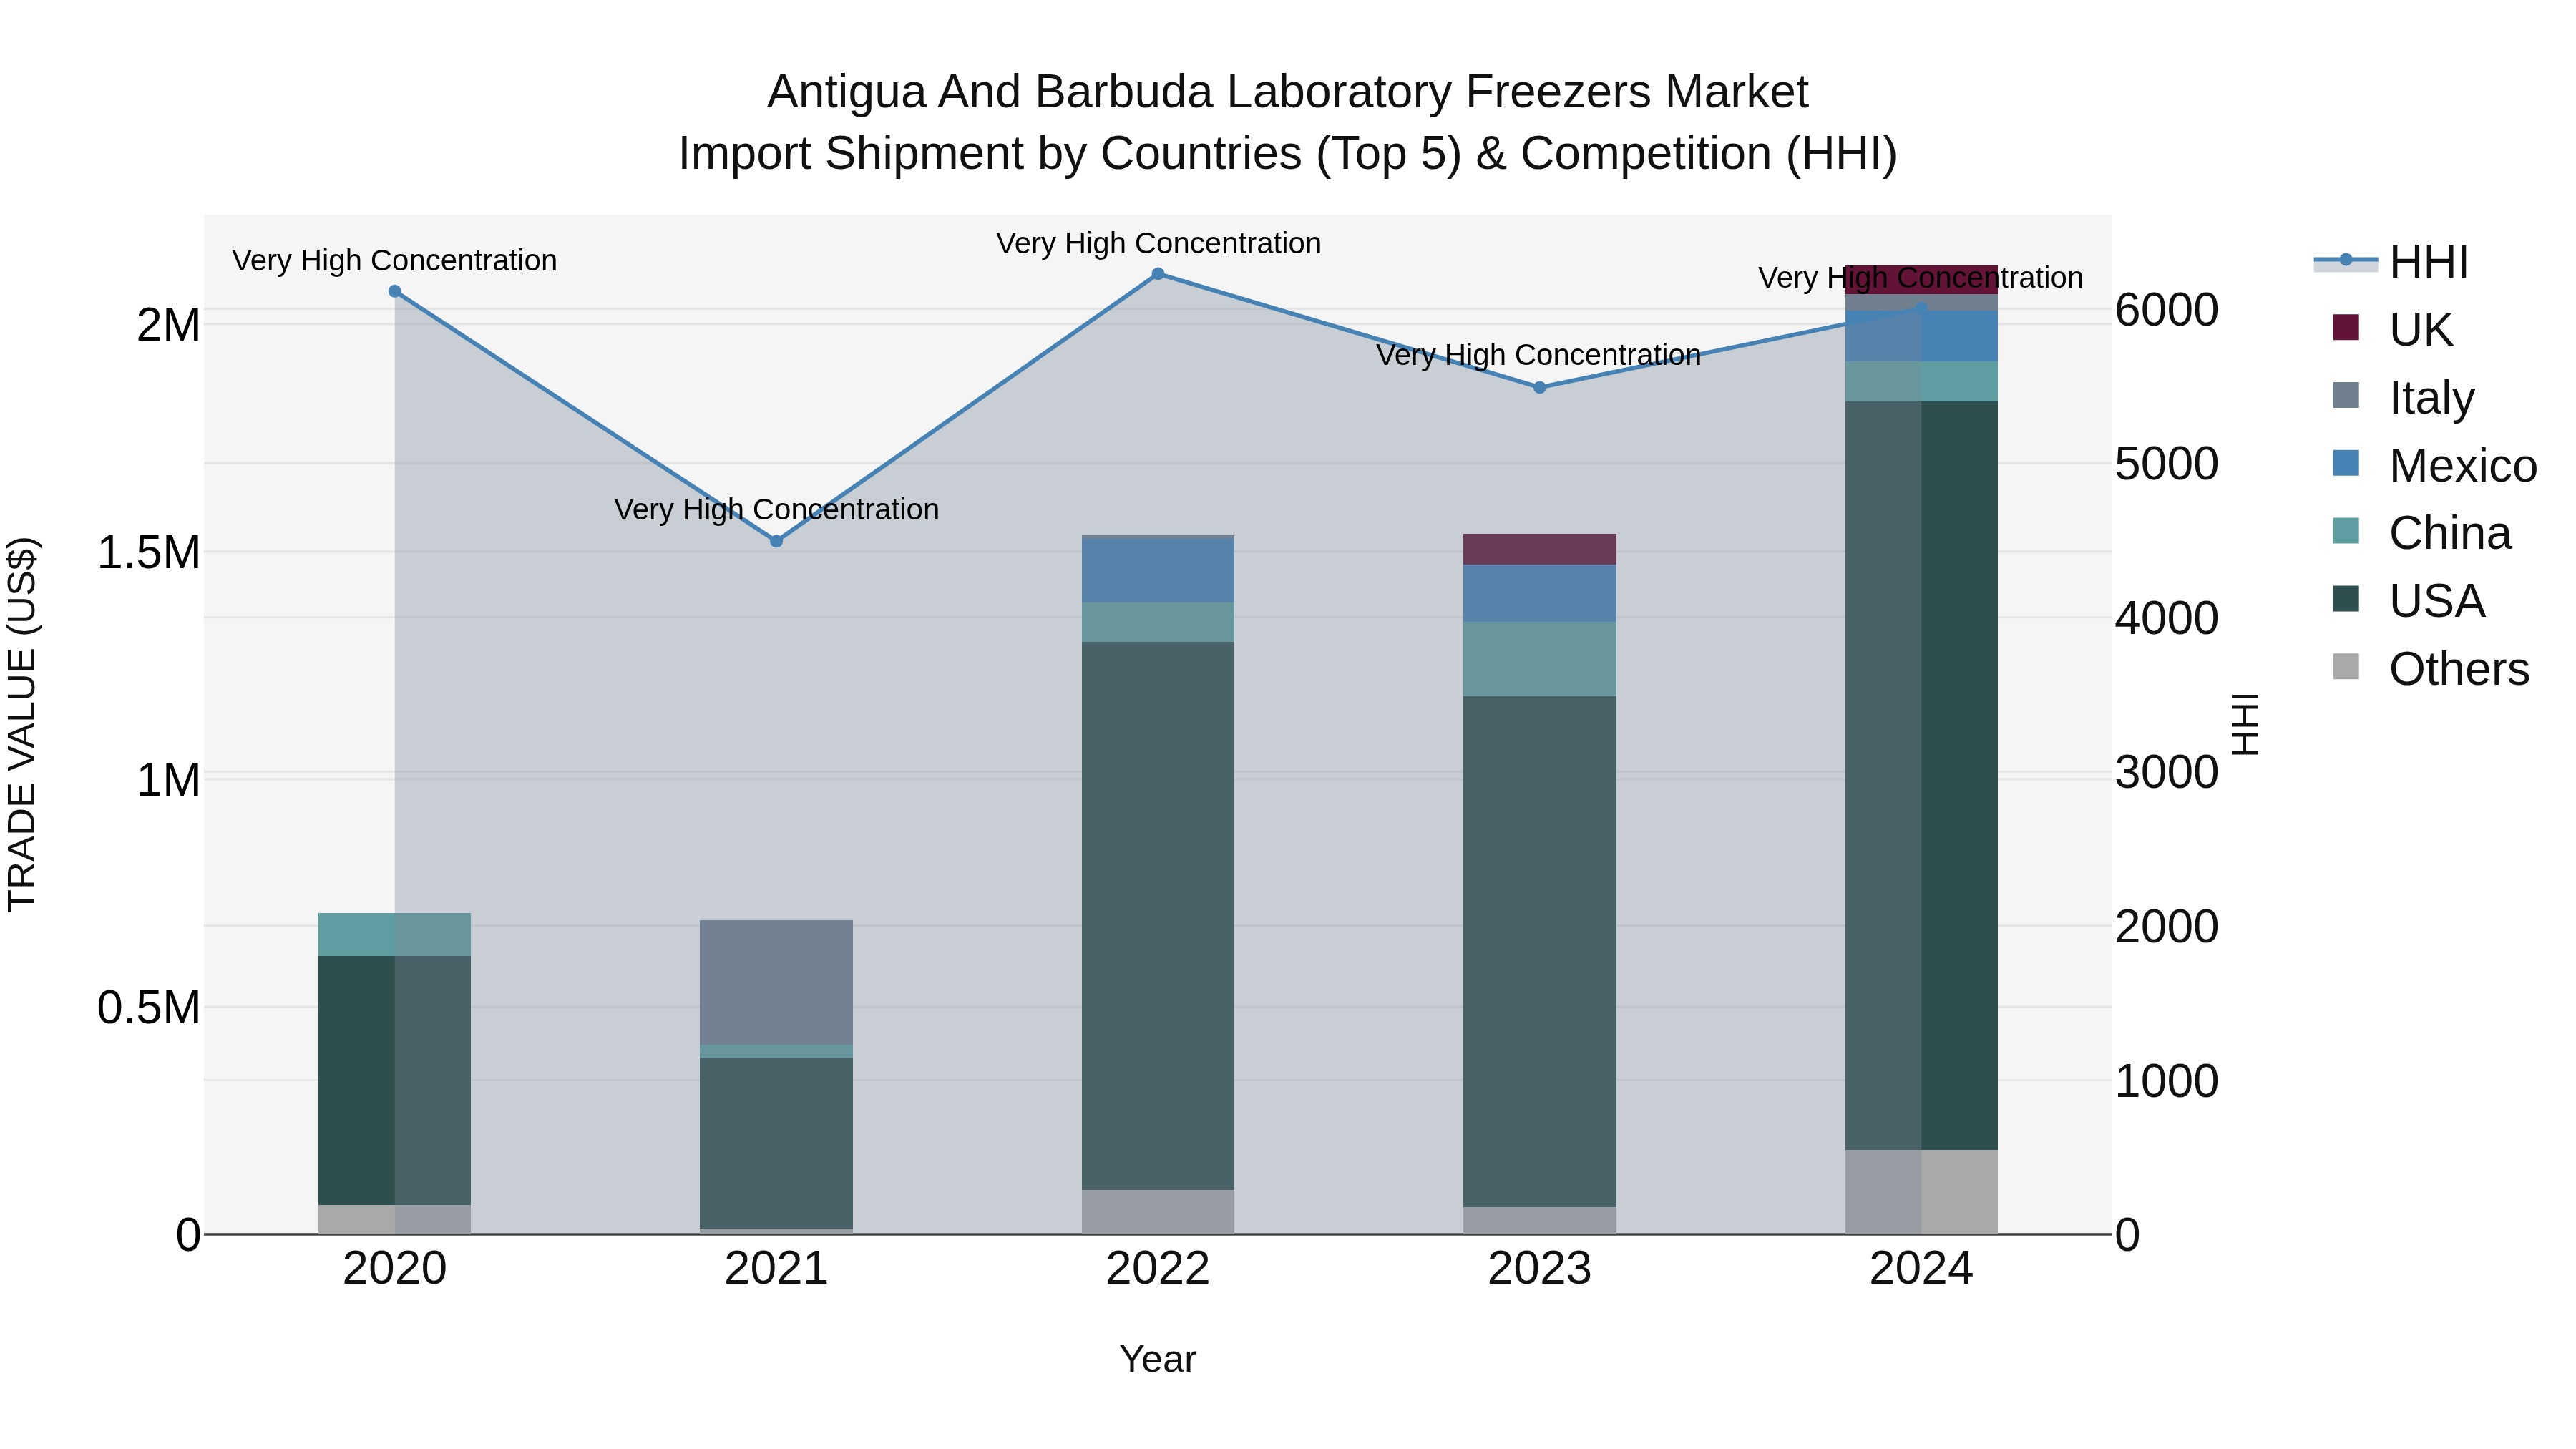Click the '3000' right axis tick label
This screenshot has height=1449, width=2576.
[2167, 772]
